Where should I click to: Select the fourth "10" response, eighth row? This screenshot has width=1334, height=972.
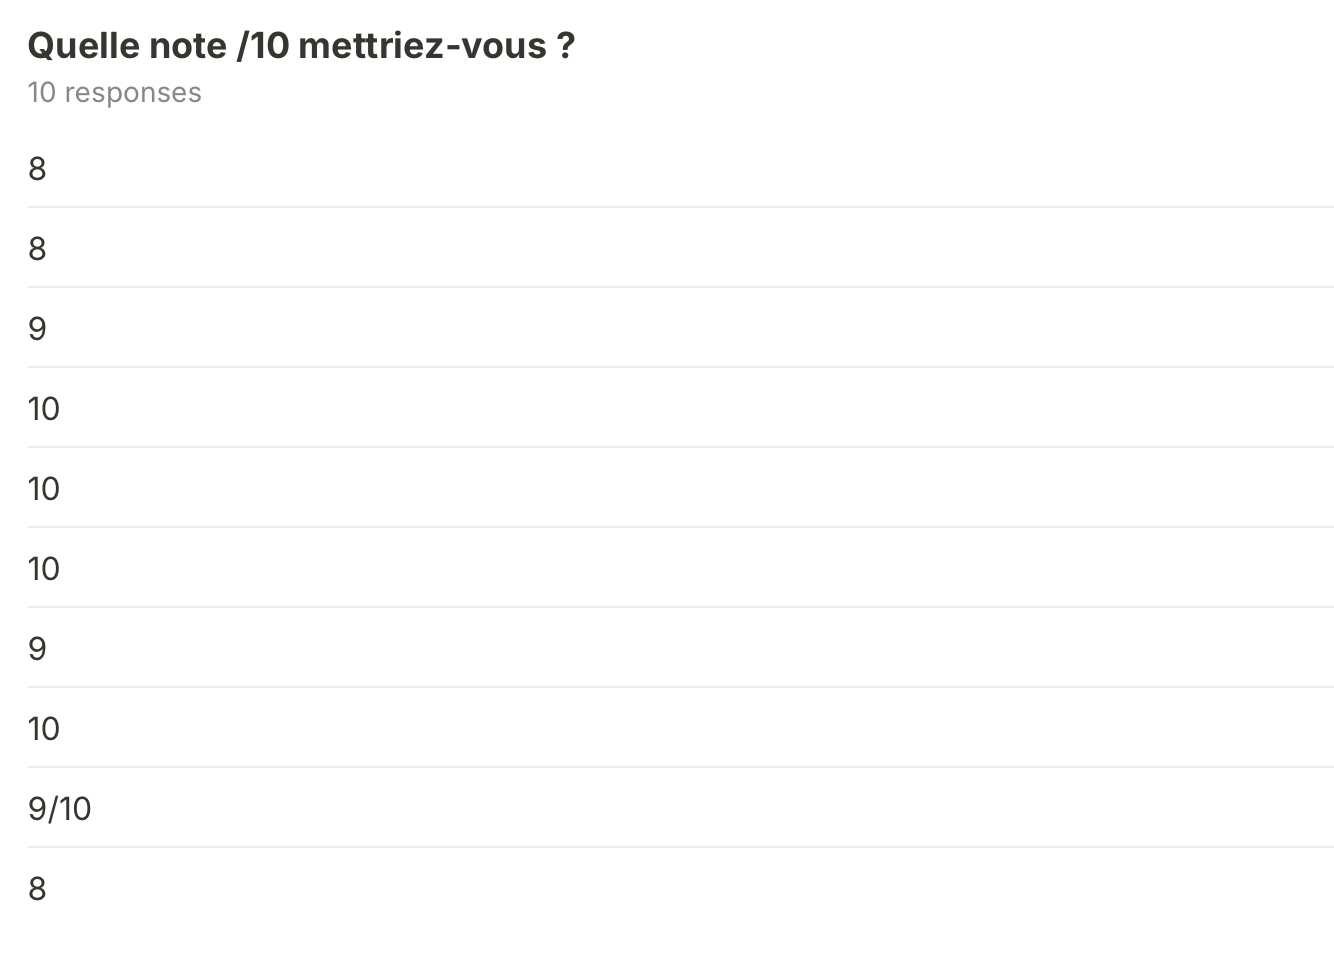[44, 729]
